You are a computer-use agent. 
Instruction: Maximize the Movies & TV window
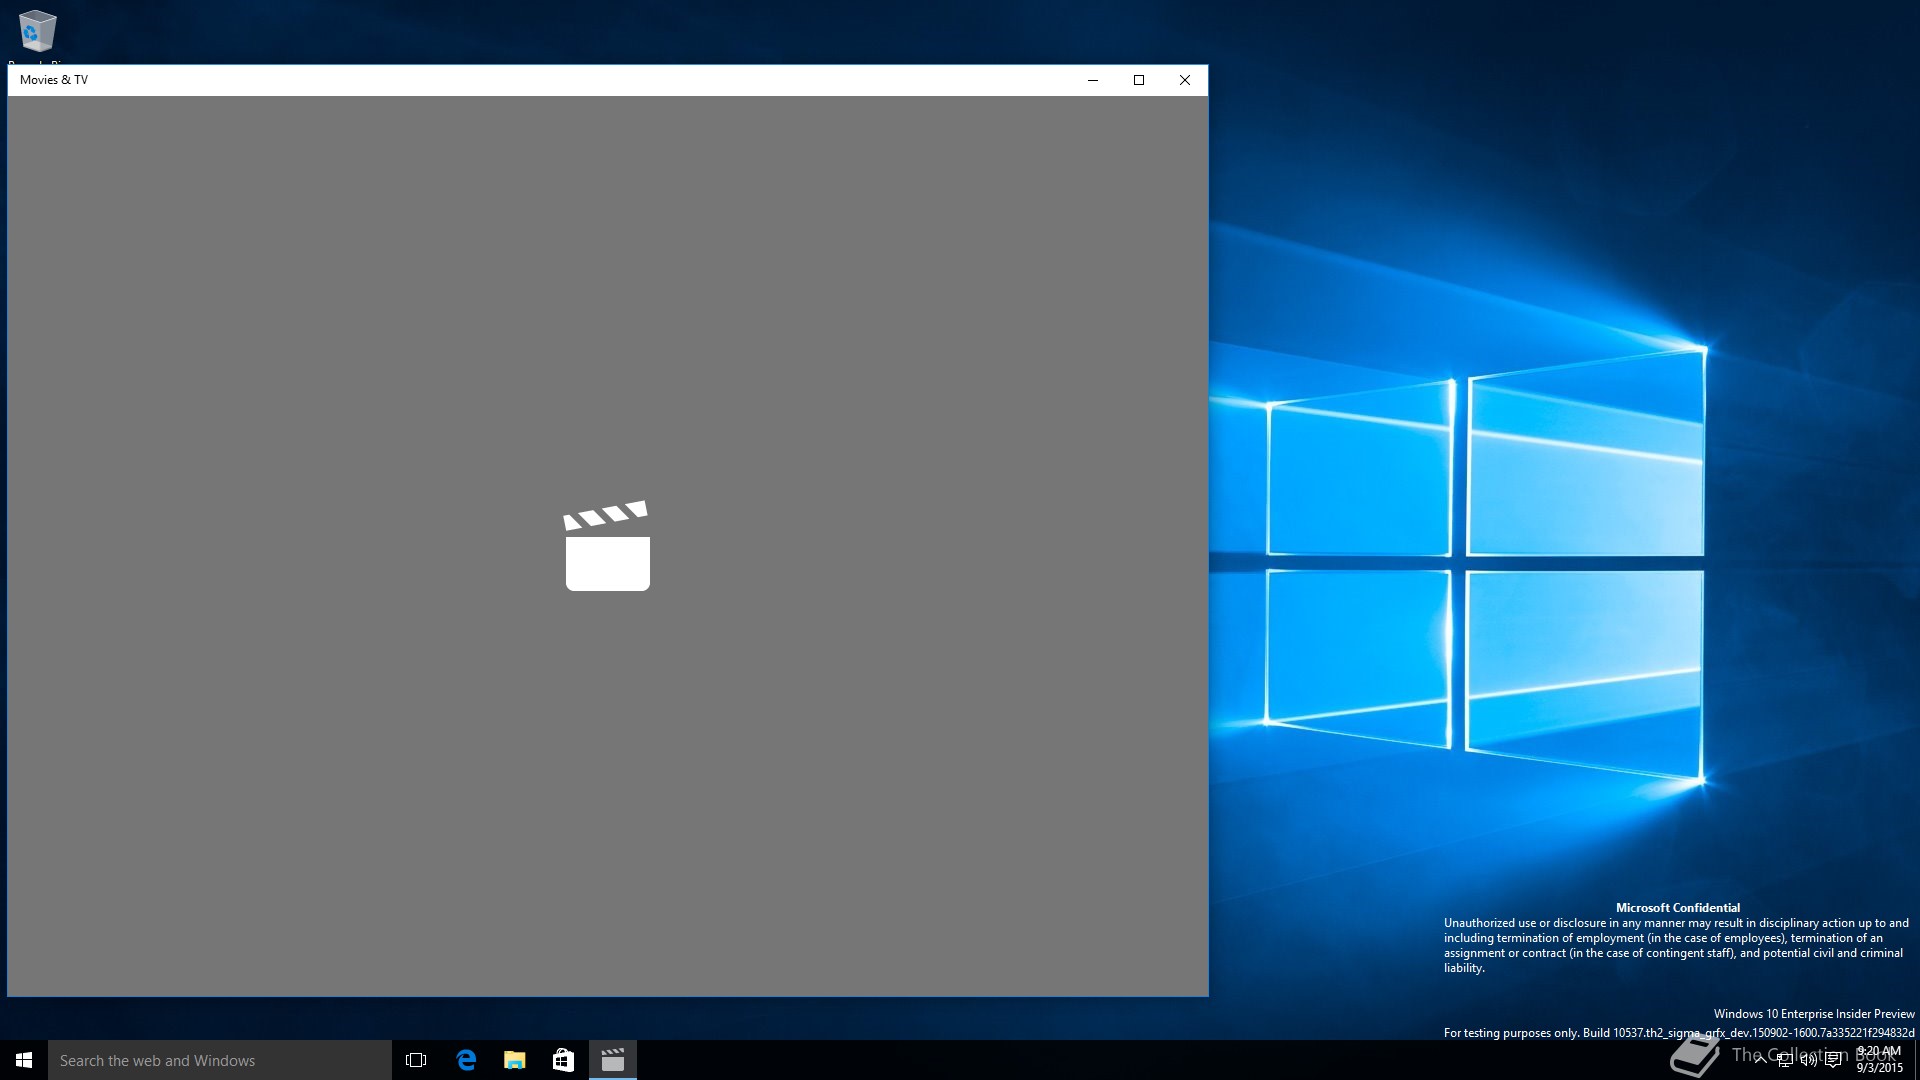tap(1139, 80)
